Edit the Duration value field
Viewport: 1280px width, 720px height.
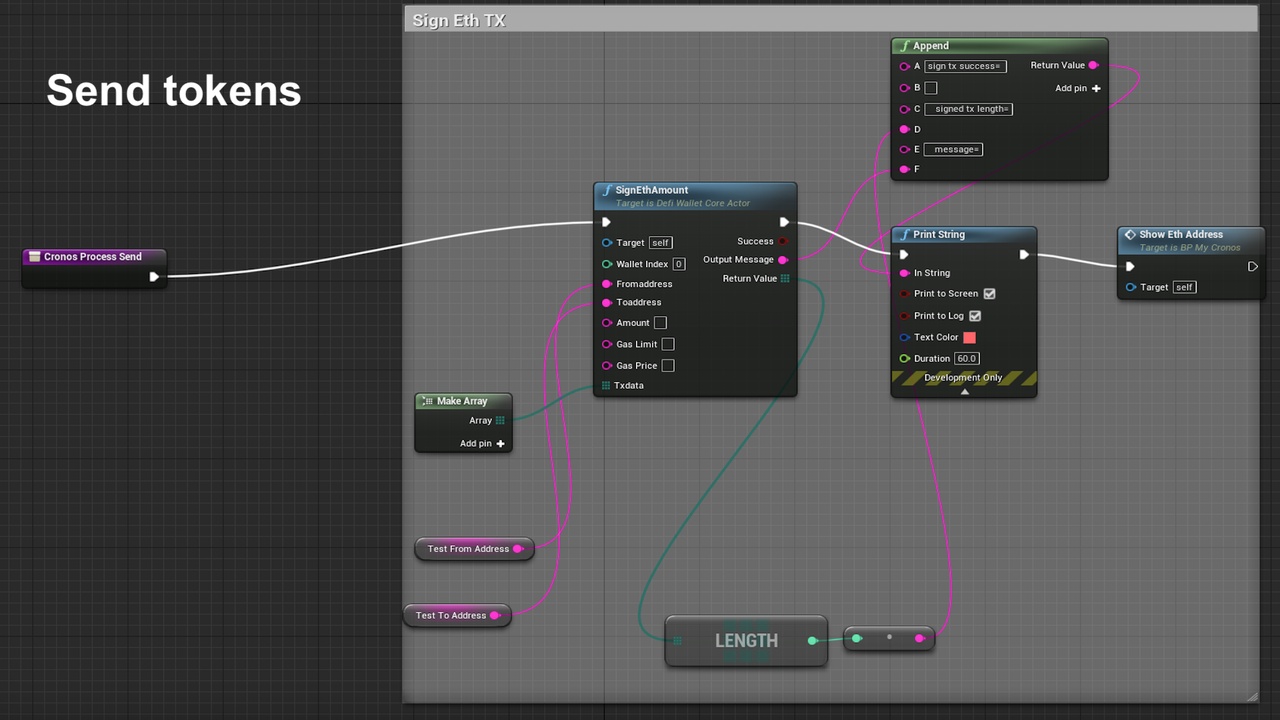(966, 359)
